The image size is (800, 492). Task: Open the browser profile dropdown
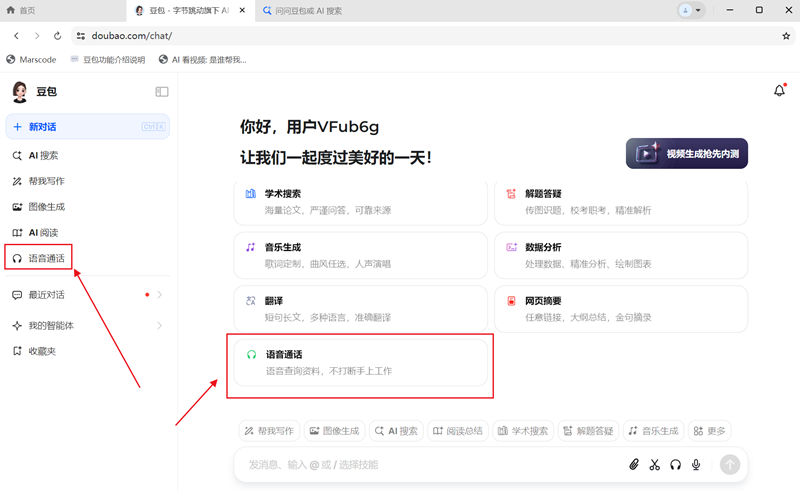pyautogui.click(x=691, y=10)
